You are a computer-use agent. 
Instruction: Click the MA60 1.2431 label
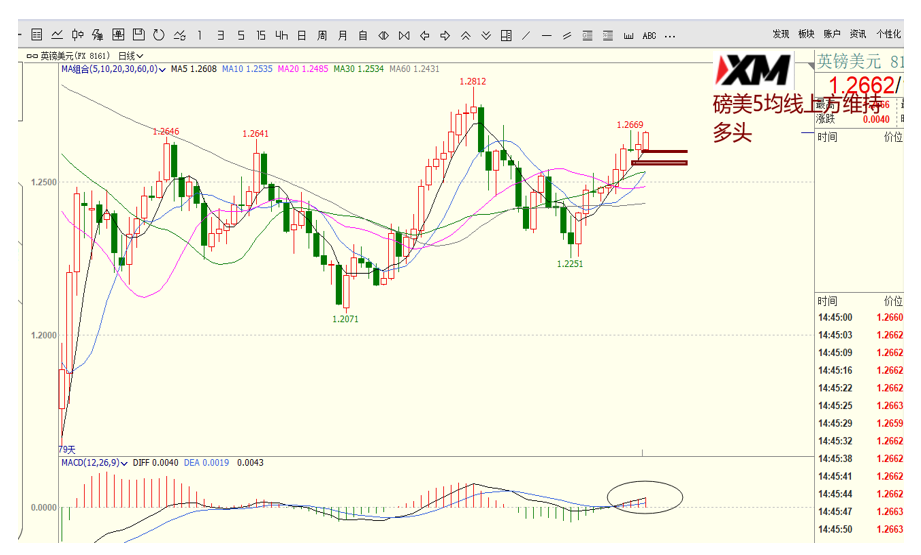pyautogui.click(x=414, y=69)
